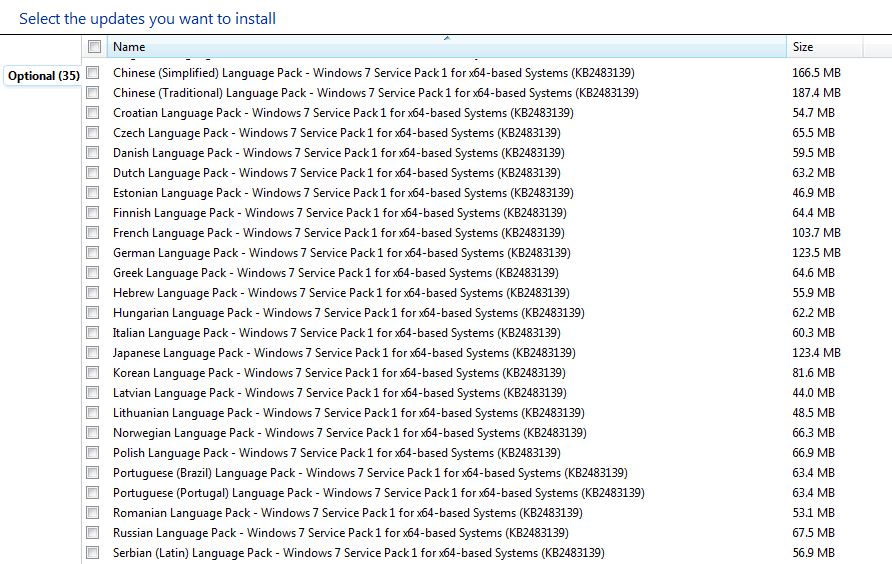The image size is (892, 564).
Task: Check Croatian Language Pack checkbox
Action: tap(93, 113)
